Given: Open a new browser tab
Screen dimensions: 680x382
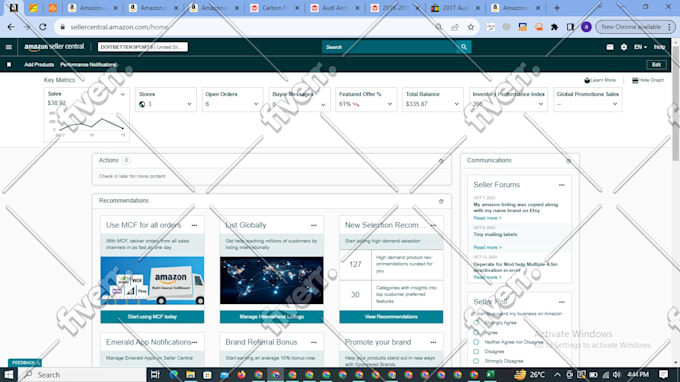Looking at the screenshot, I should (x=557, y=8).
